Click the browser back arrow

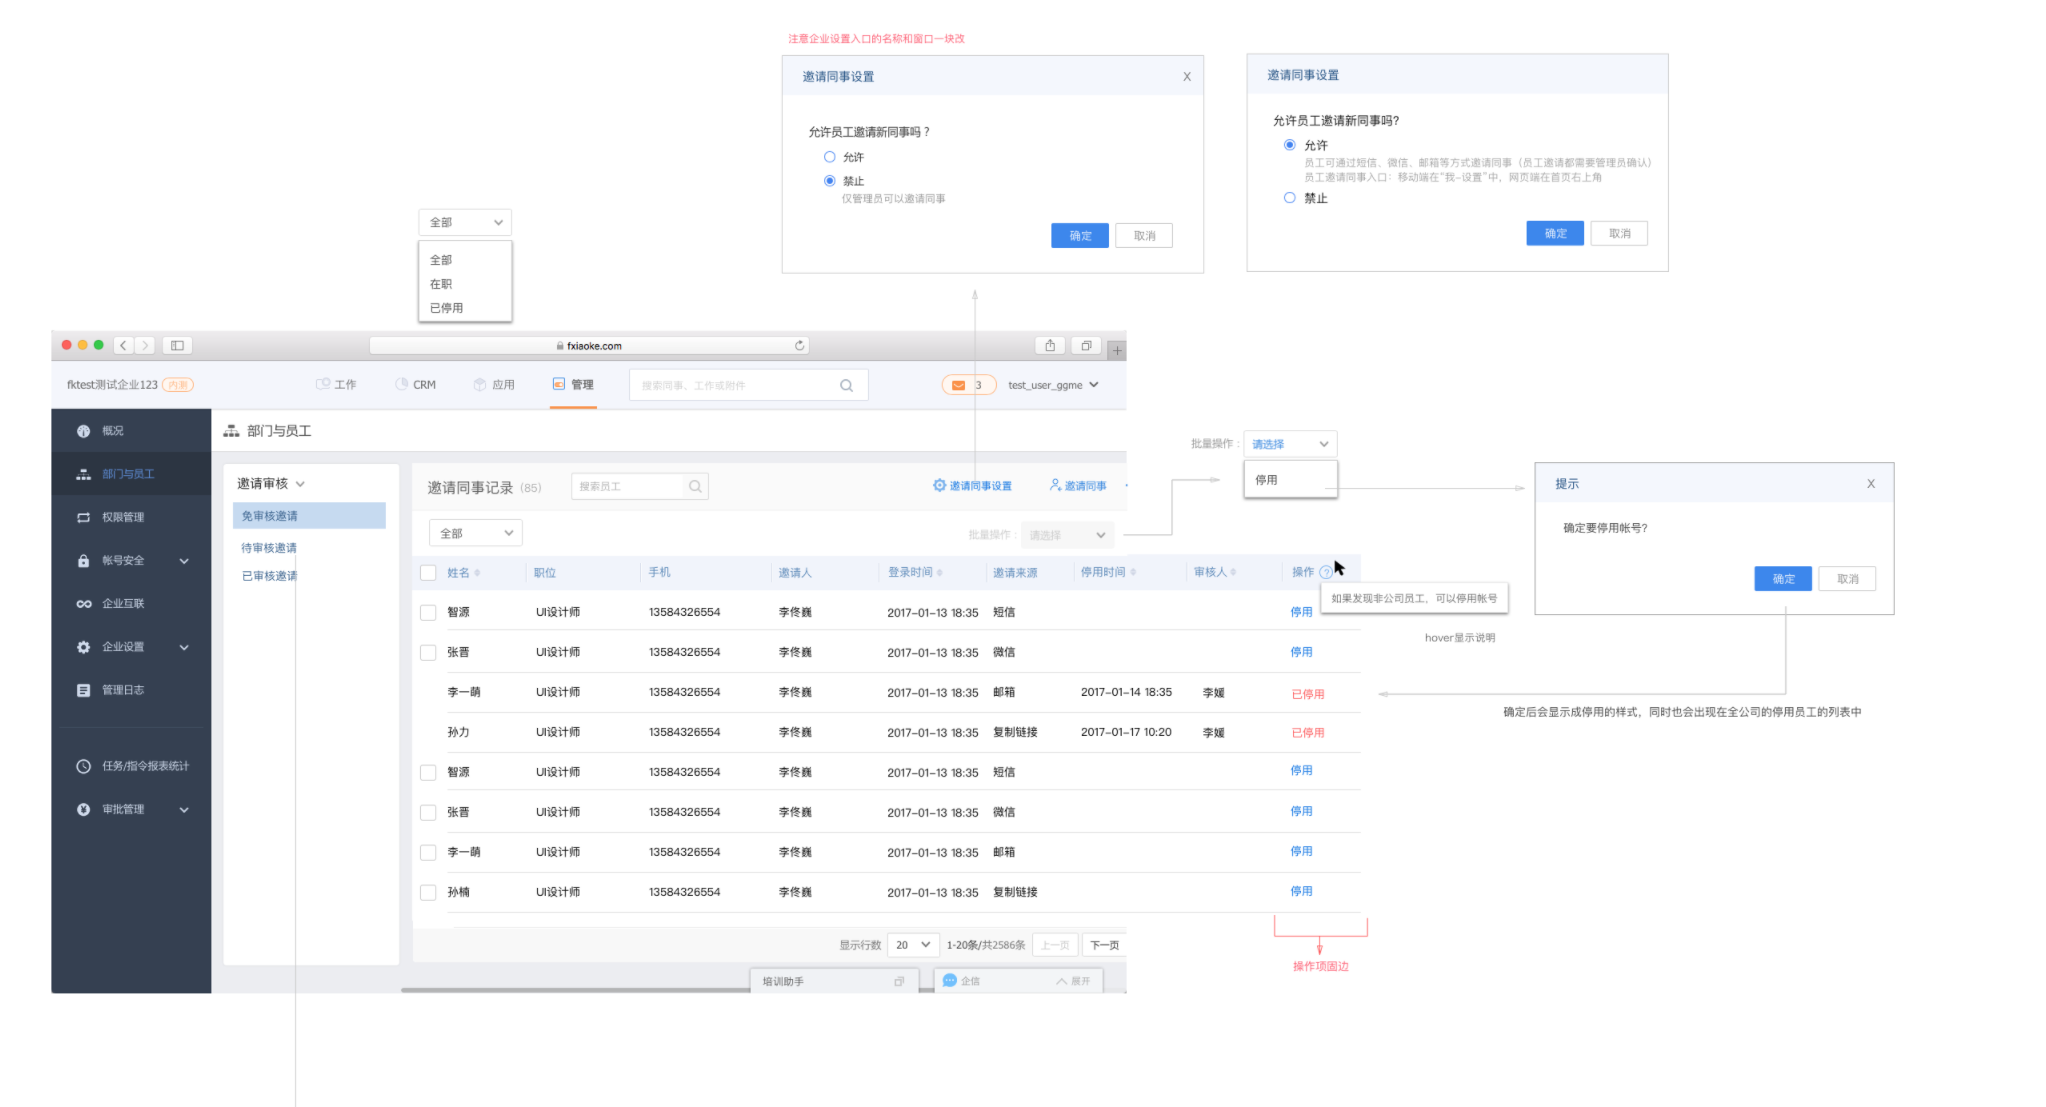coord(123,345)
